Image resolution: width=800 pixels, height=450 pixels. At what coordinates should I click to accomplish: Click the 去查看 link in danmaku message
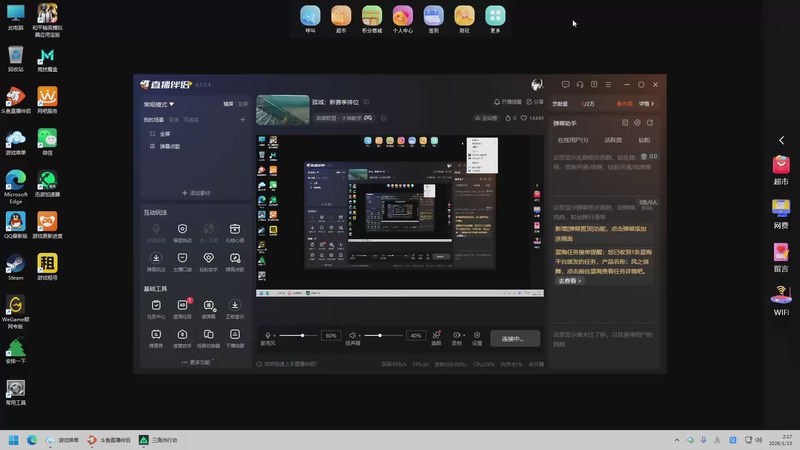(x=569, y=281)
